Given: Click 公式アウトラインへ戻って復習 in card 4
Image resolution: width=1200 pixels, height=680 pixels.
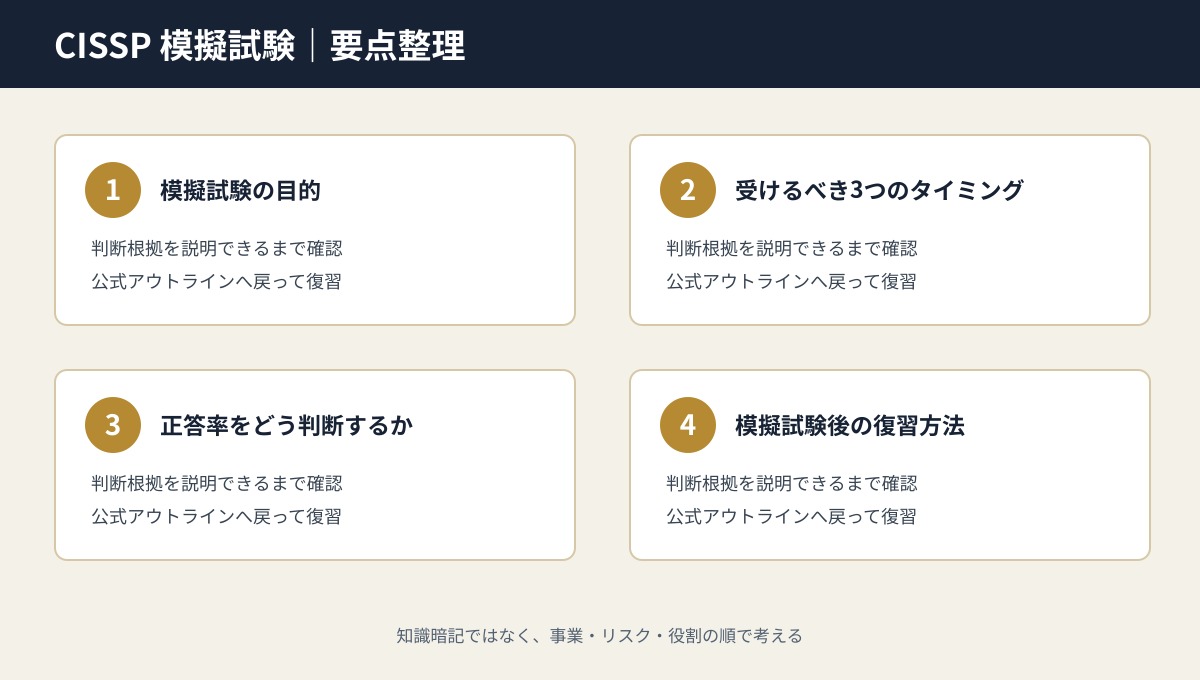Looking at the screenshot, I should pyautogui.click(x=792, y=516).
